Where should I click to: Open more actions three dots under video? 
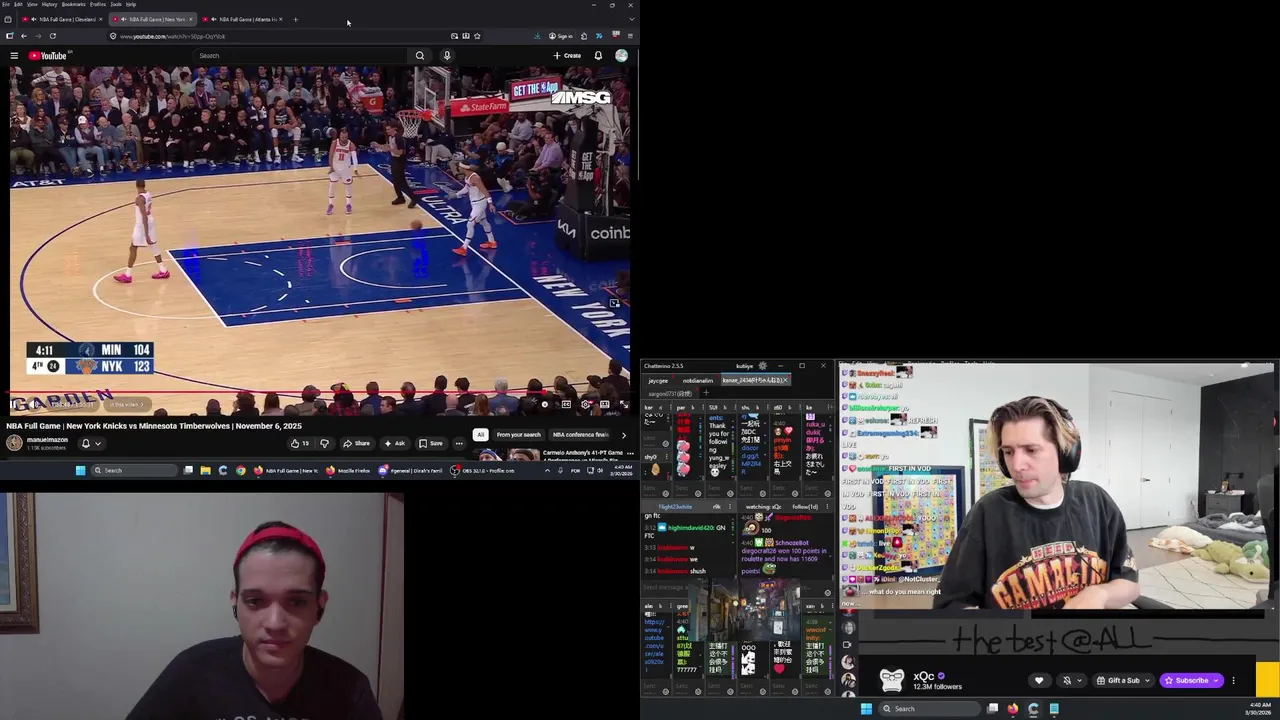coord(459,443)
